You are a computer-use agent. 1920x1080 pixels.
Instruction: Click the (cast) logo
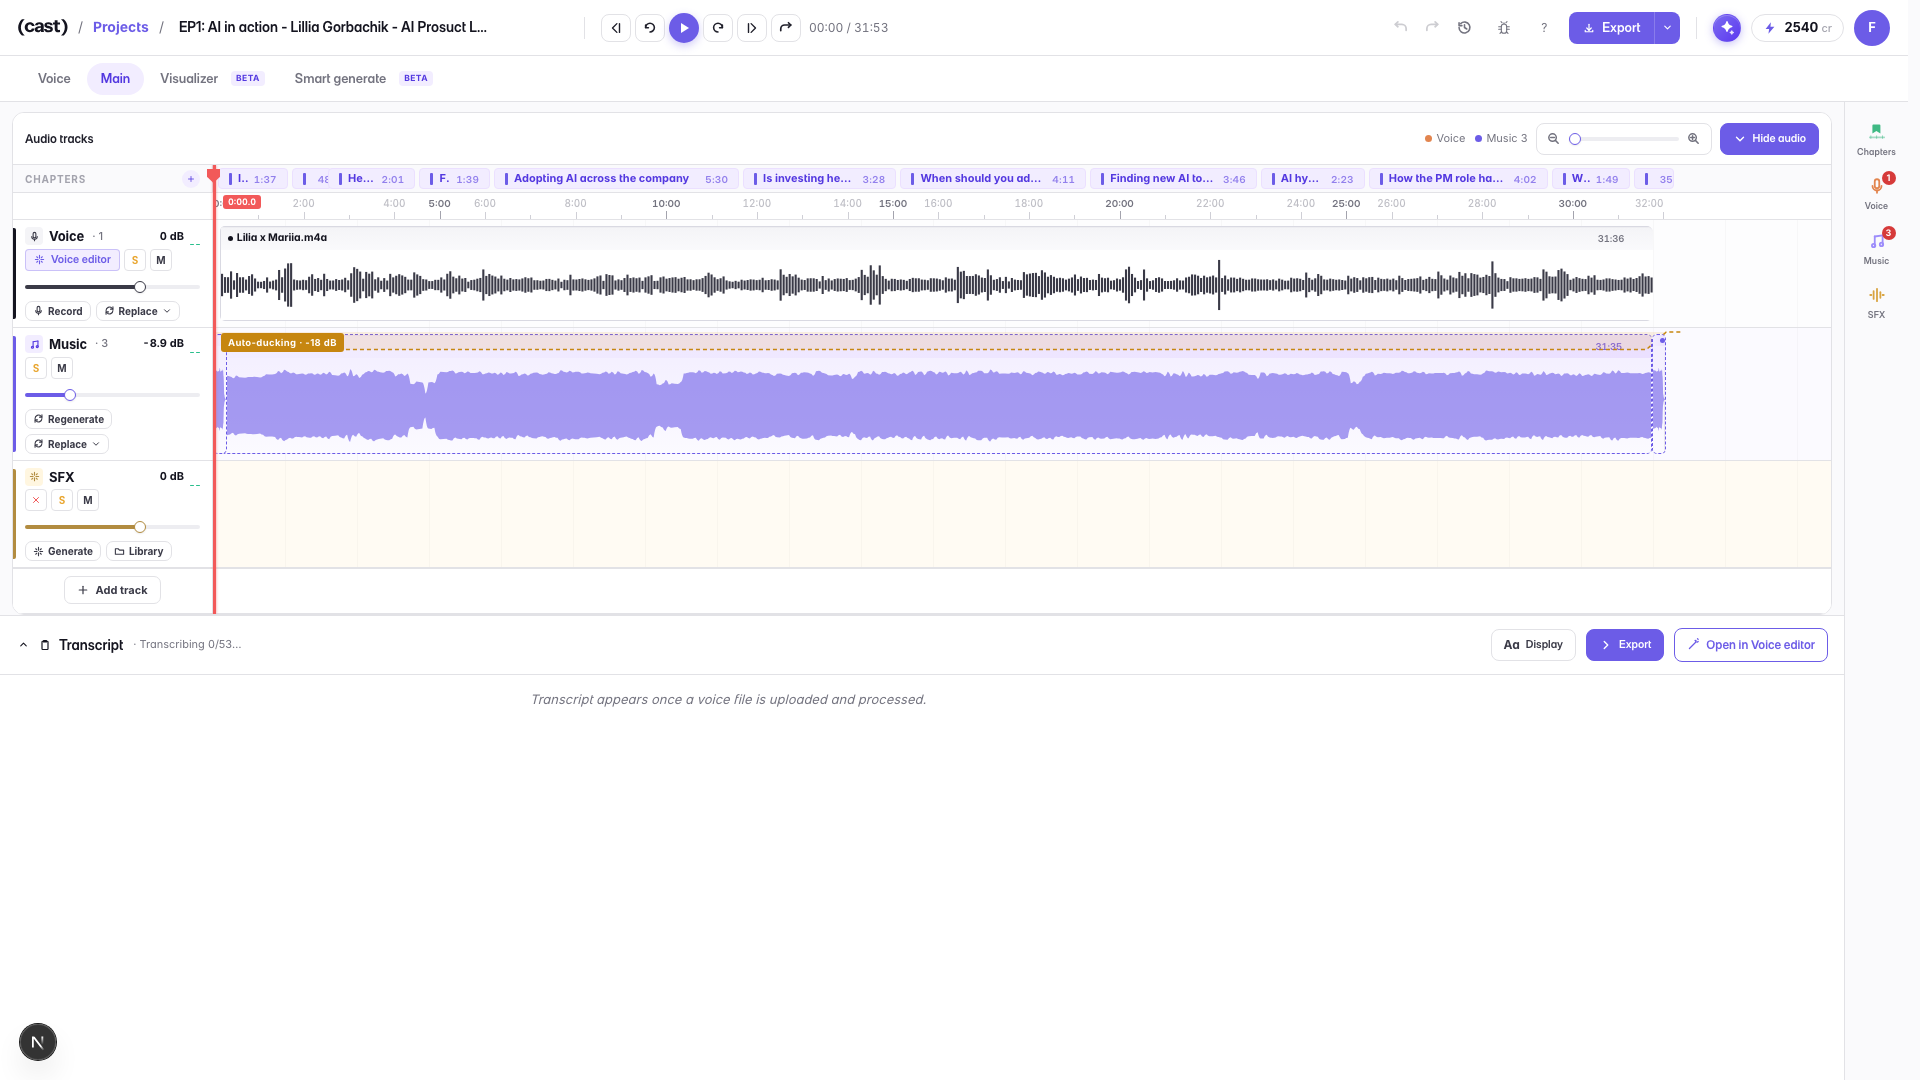click(42, 27)
